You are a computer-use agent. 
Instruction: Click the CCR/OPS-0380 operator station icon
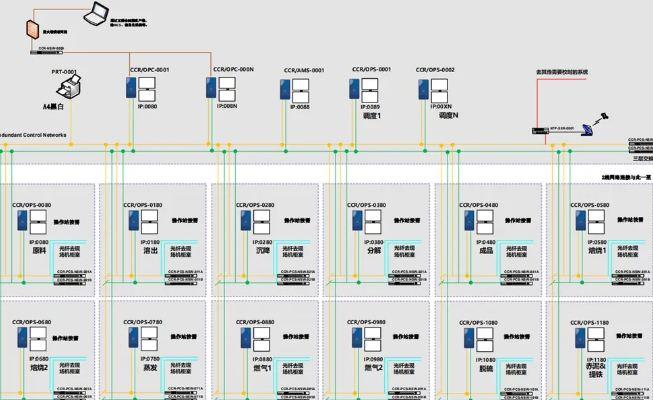367,221
